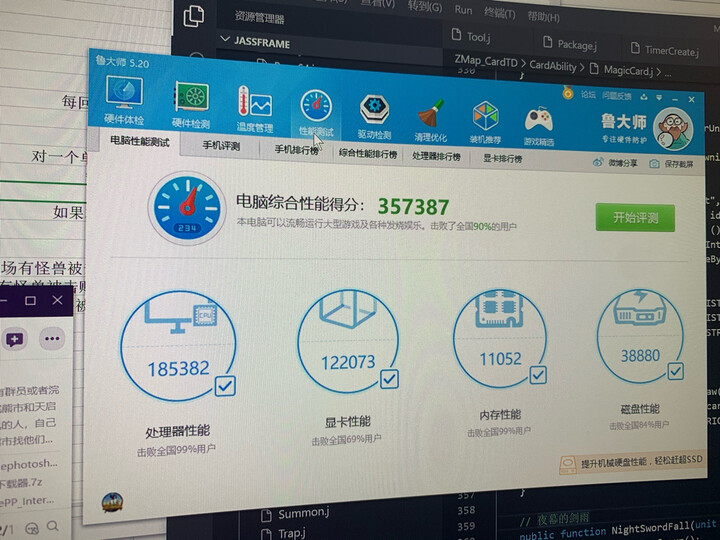Viewport: 720px width, 540px height.
Task: Open Tool.j editor tab in VS Code
Action: [472, 37]
